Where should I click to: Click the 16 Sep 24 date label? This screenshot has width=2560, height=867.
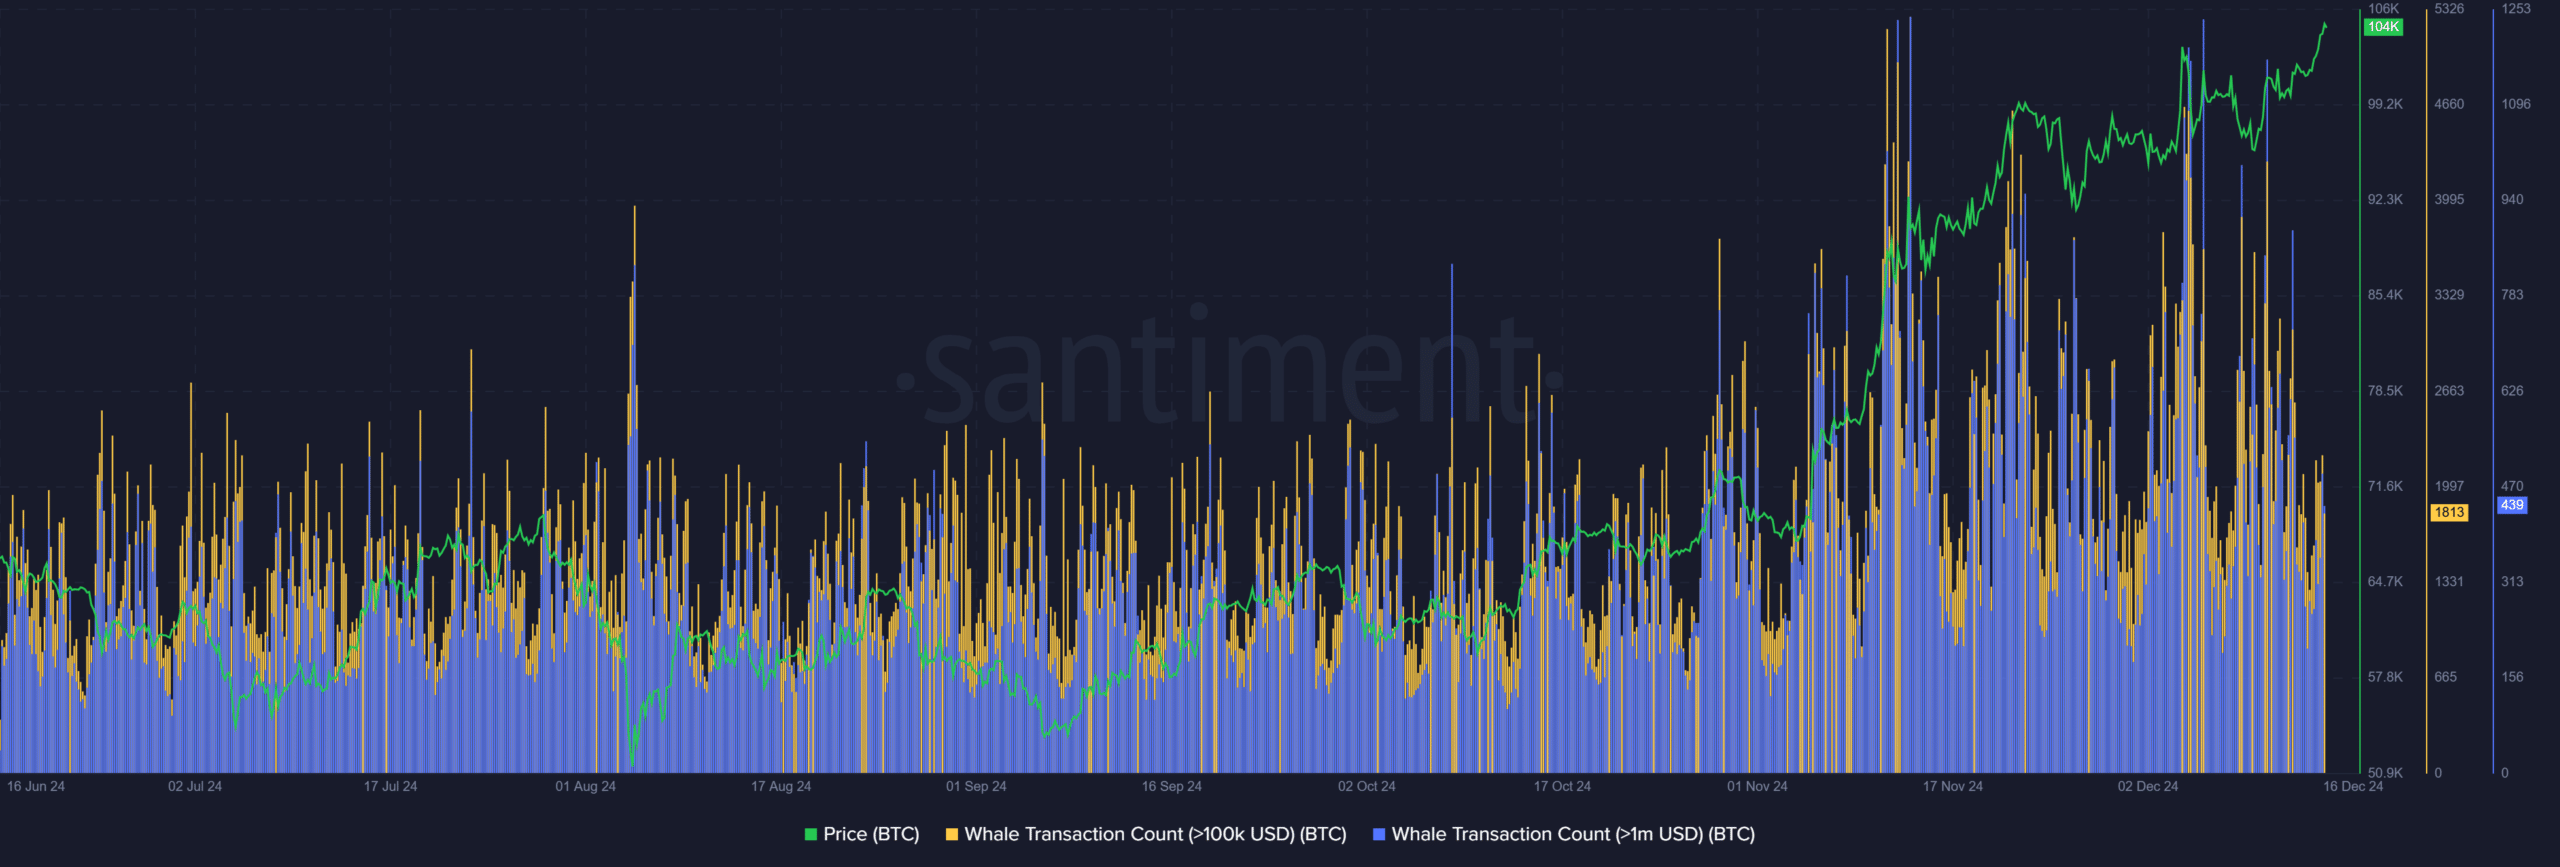(x=1172, y=786)
